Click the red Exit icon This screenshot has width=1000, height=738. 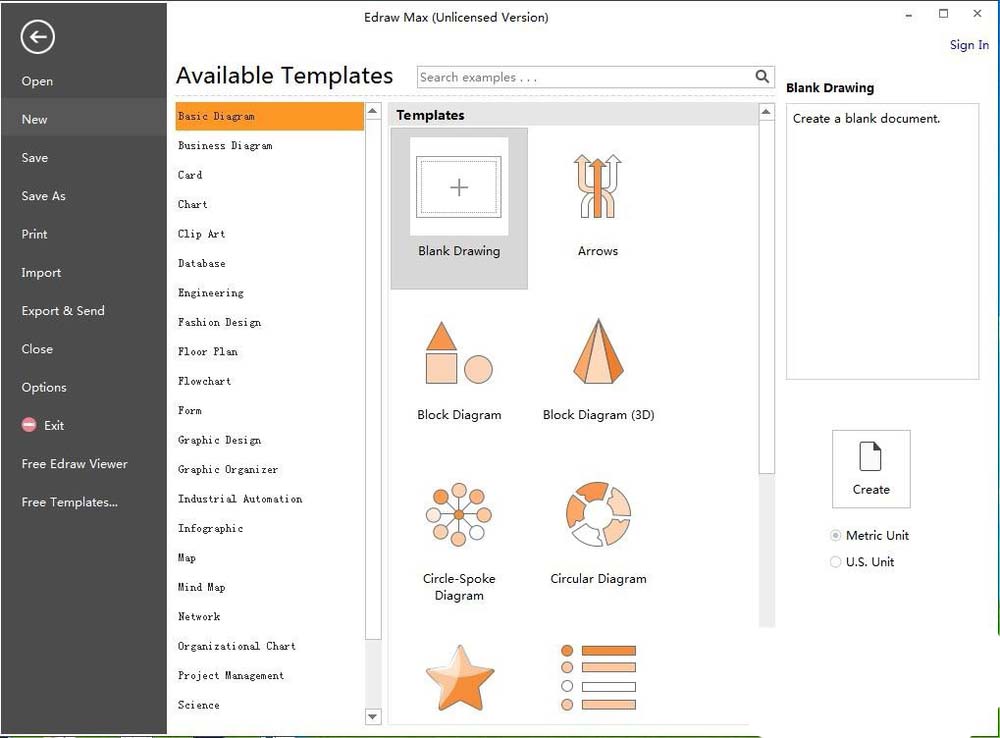[29, 425]
